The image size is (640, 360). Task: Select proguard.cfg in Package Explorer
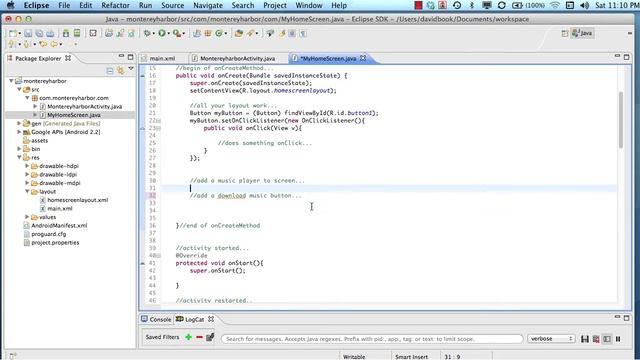49,234
